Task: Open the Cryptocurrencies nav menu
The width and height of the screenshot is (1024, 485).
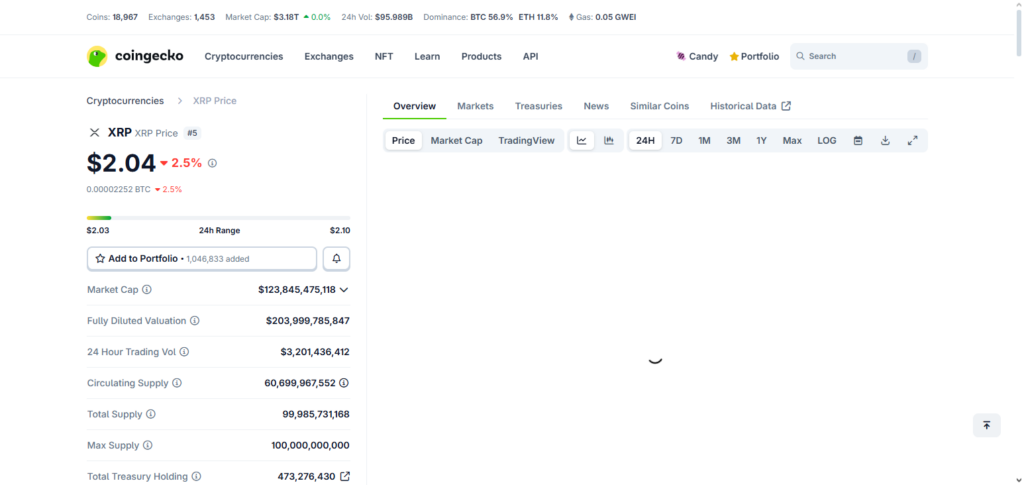Action: coord(243,57)
